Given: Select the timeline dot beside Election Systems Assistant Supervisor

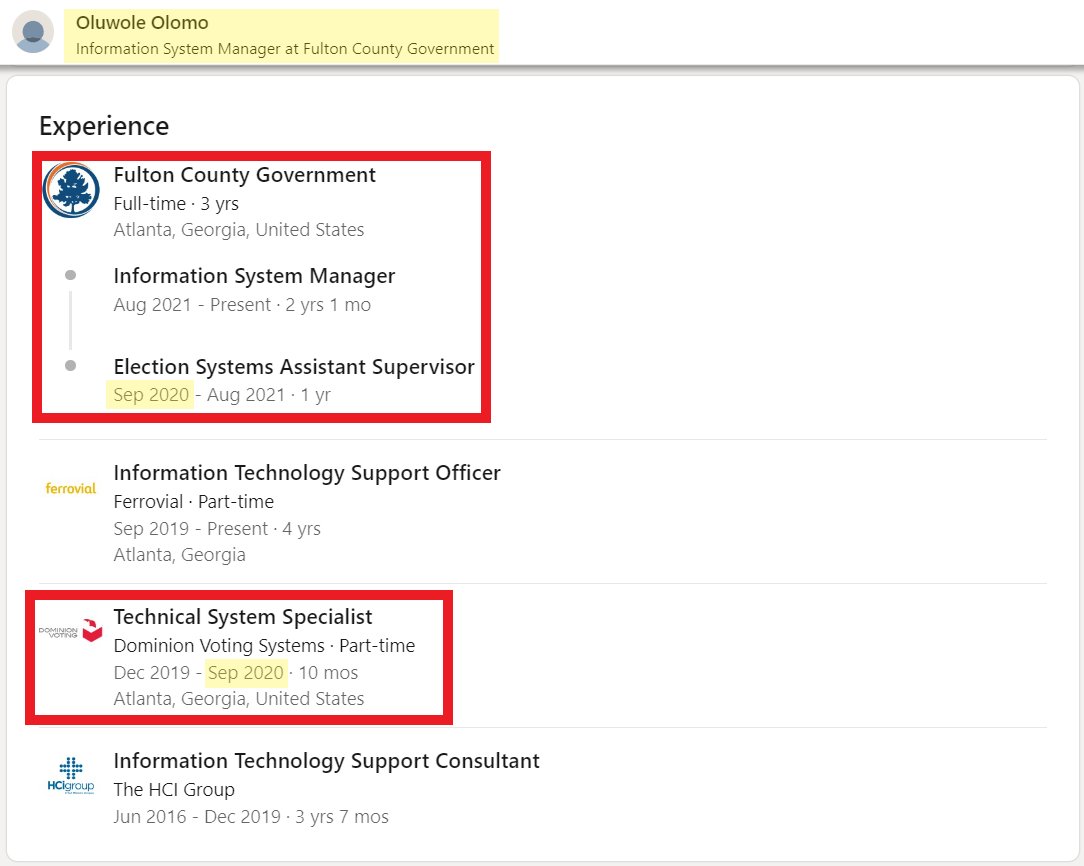Looking at the screenshot, I should click(x=70, y=366).
